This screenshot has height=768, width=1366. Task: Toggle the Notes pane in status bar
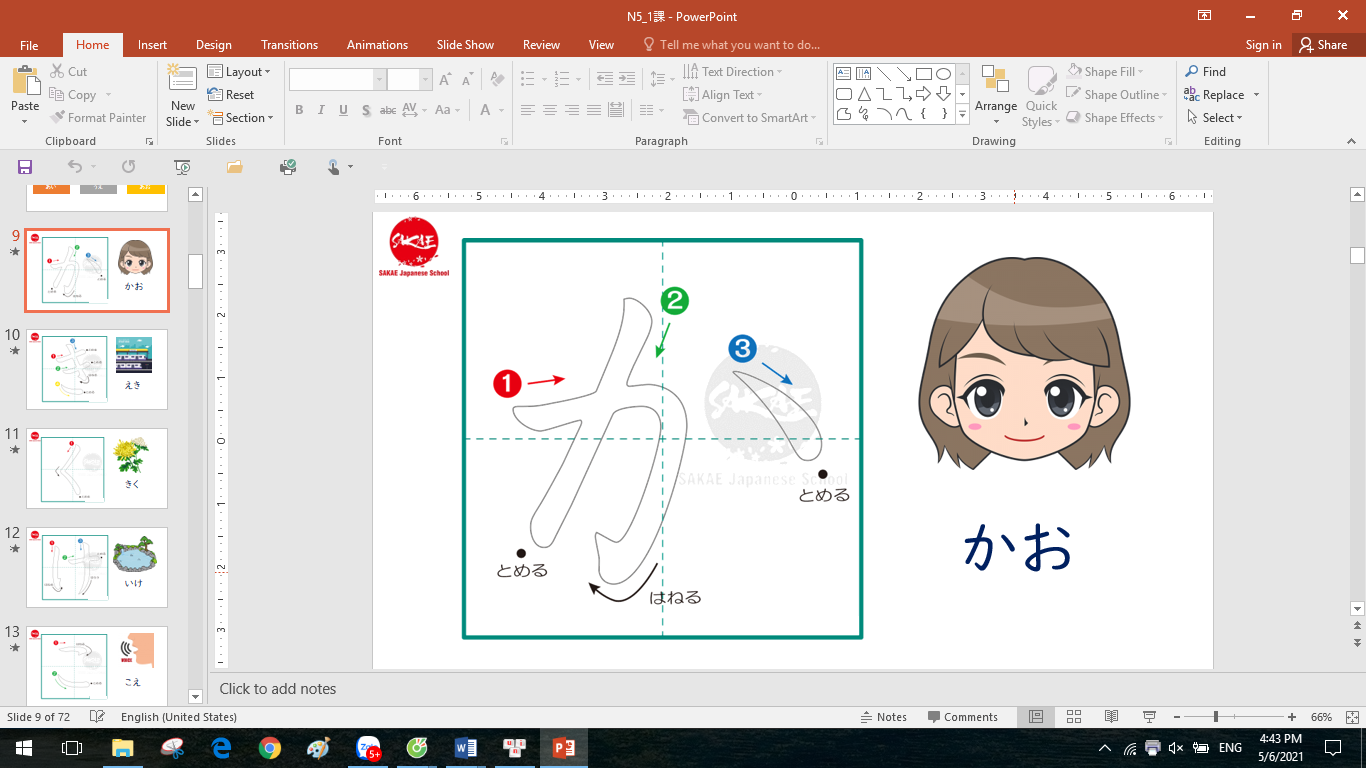tap(884, 717)
